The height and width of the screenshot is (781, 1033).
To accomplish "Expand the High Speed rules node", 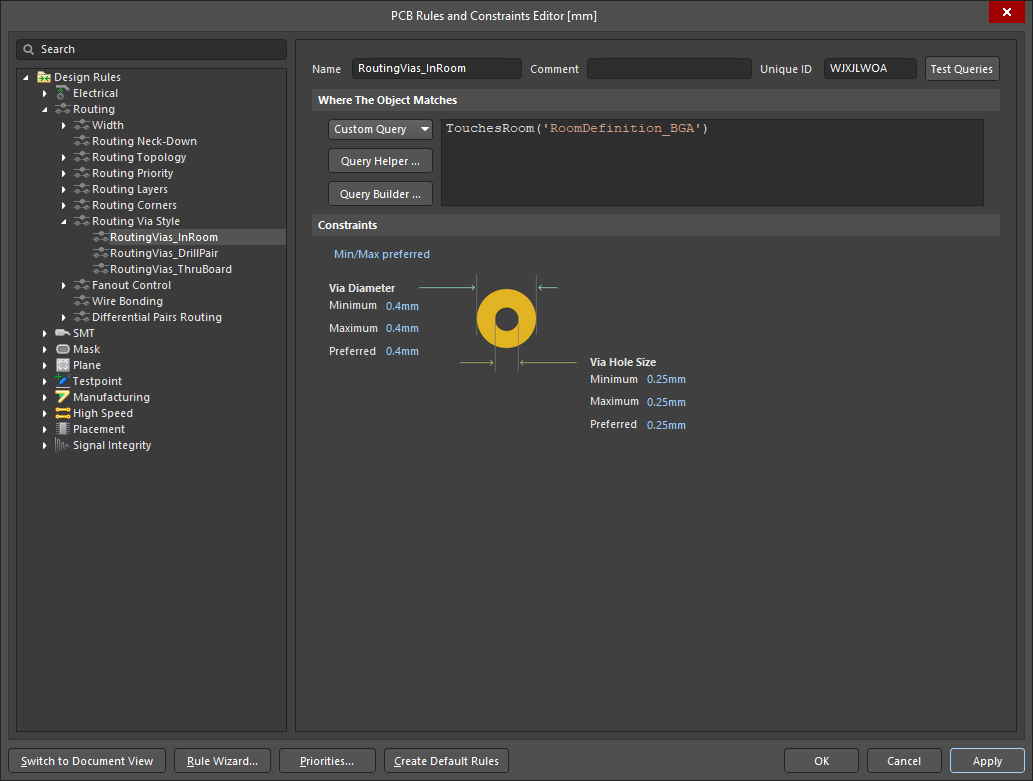I will pyautogui.click(x=45, y=413).
